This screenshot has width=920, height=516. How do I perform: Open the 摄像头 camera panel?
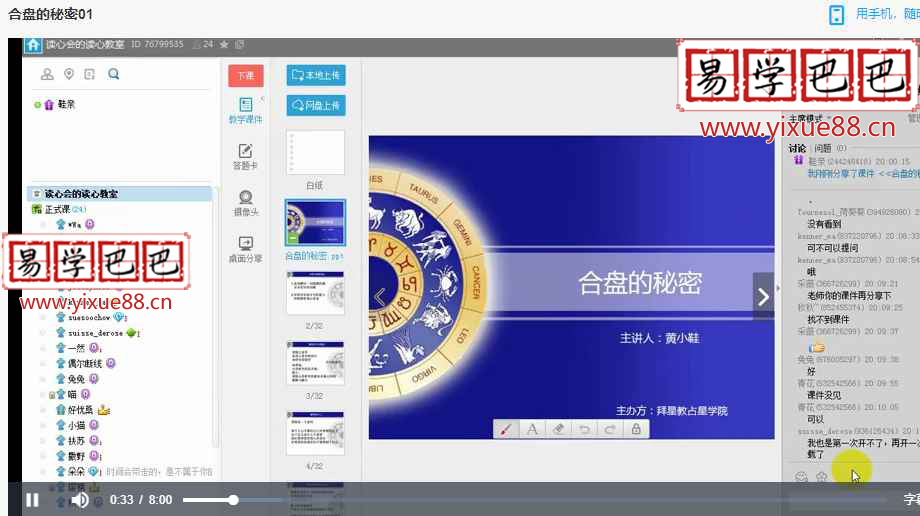245,202
